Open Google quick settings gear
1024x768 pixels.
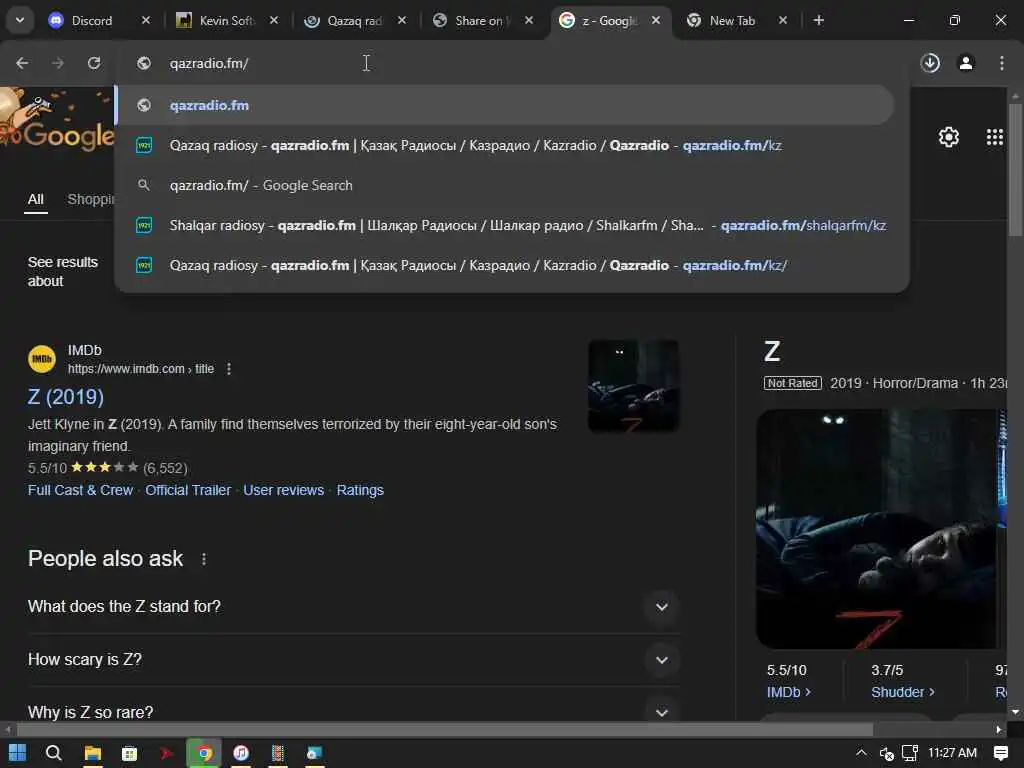[948, 137]
